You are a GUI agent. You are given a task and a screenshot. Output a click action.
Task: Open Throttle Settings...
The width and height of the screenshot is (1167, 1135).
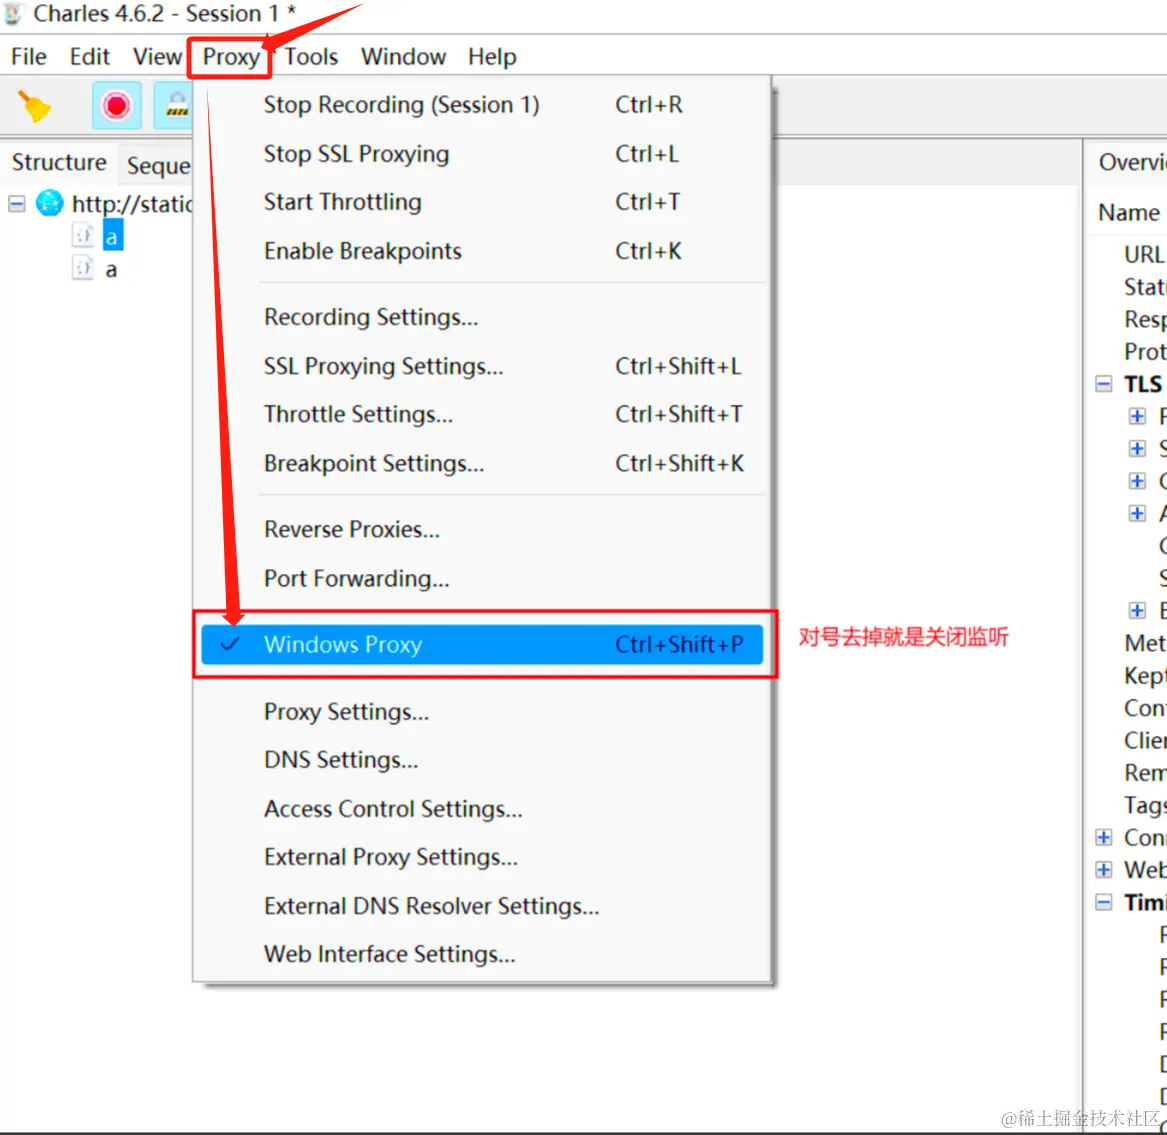[x=482, y=414]
